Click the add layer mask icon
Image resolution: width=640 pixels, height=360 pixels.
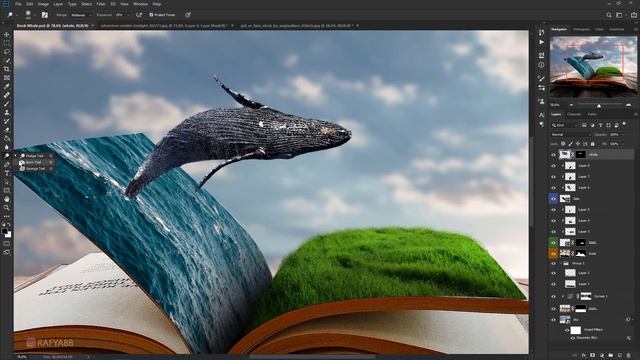[x=593, y=356]
